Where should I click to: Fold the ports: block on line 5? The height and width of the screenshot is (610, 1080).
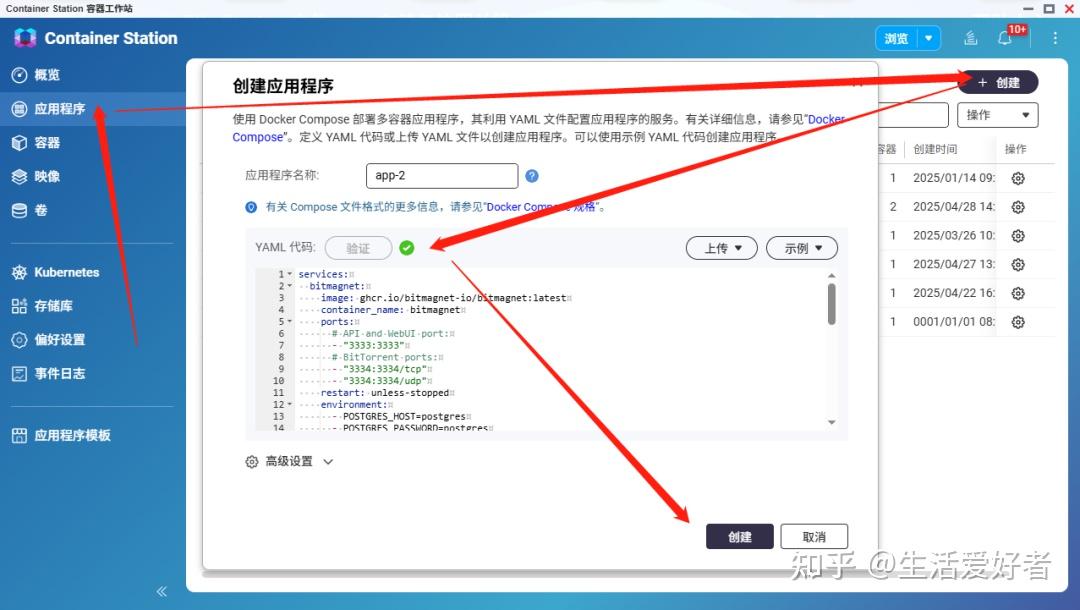click(x=289, y=322)
